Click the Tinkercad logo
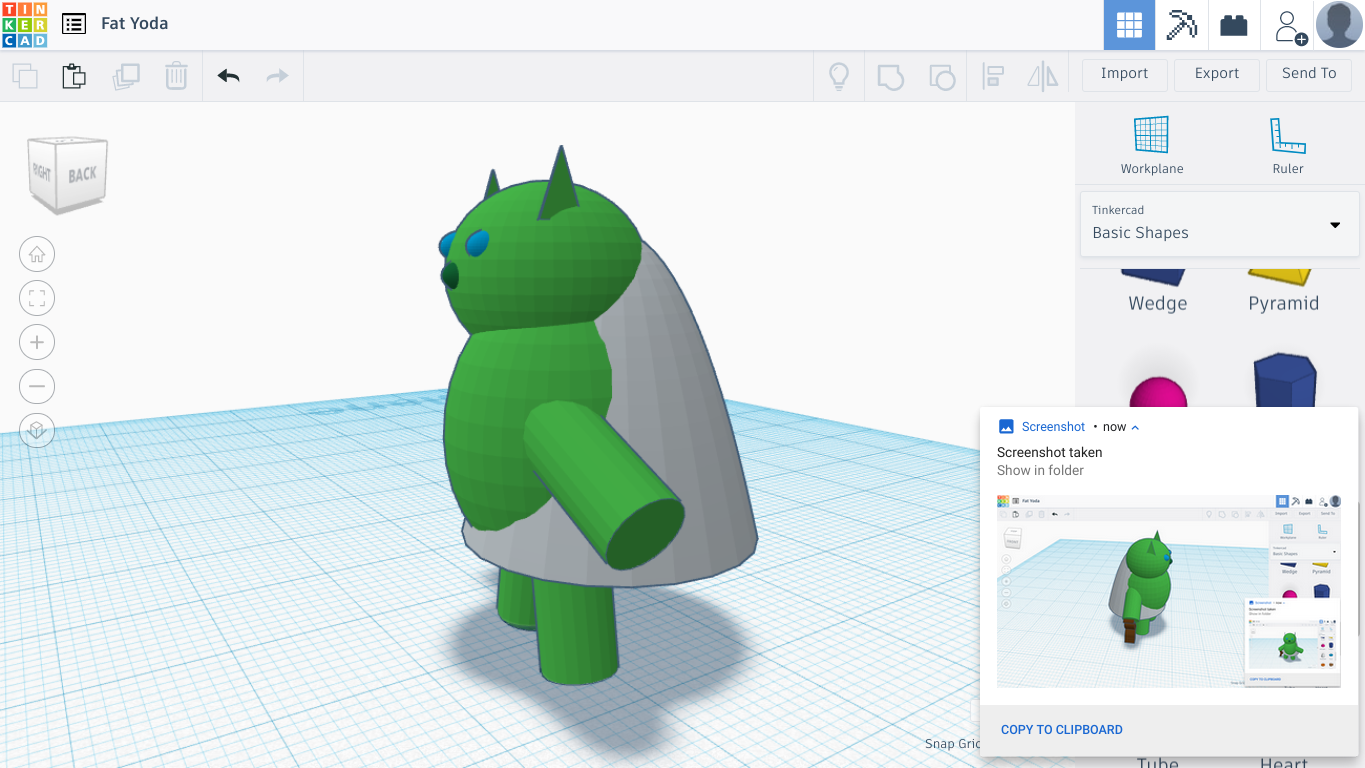The height and width of the screenshot is (768, 1365). [24, 24]
